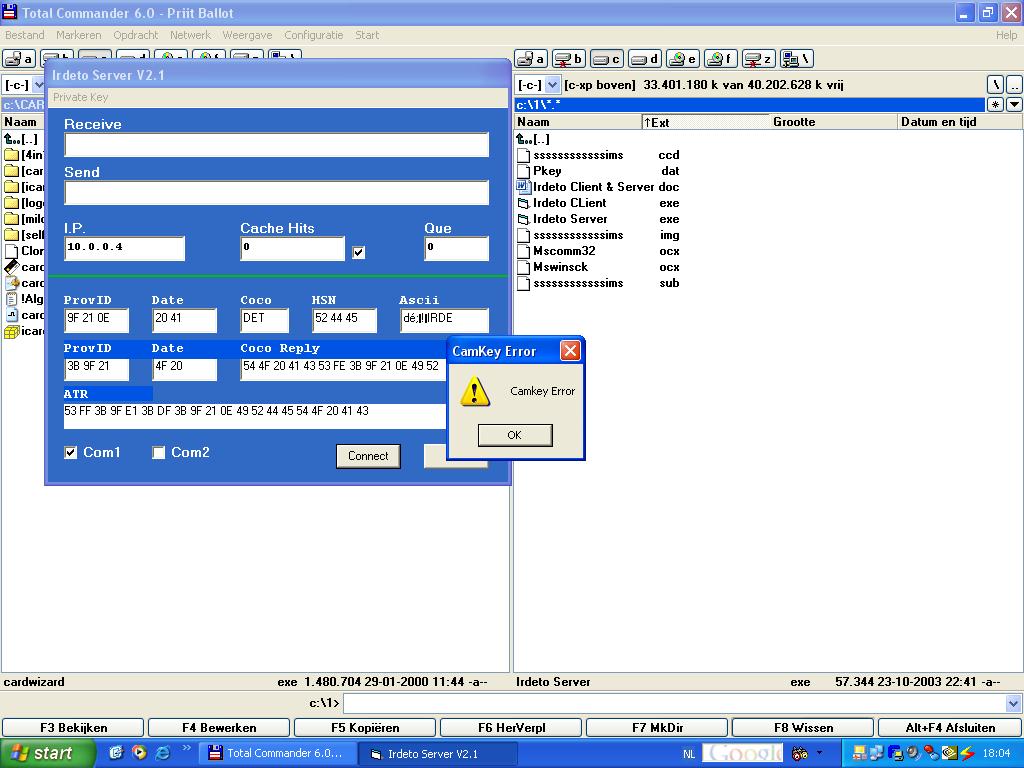Open the left panel drive dropdown arrow
1024x768 pixels.
click(x=39, y=85)
